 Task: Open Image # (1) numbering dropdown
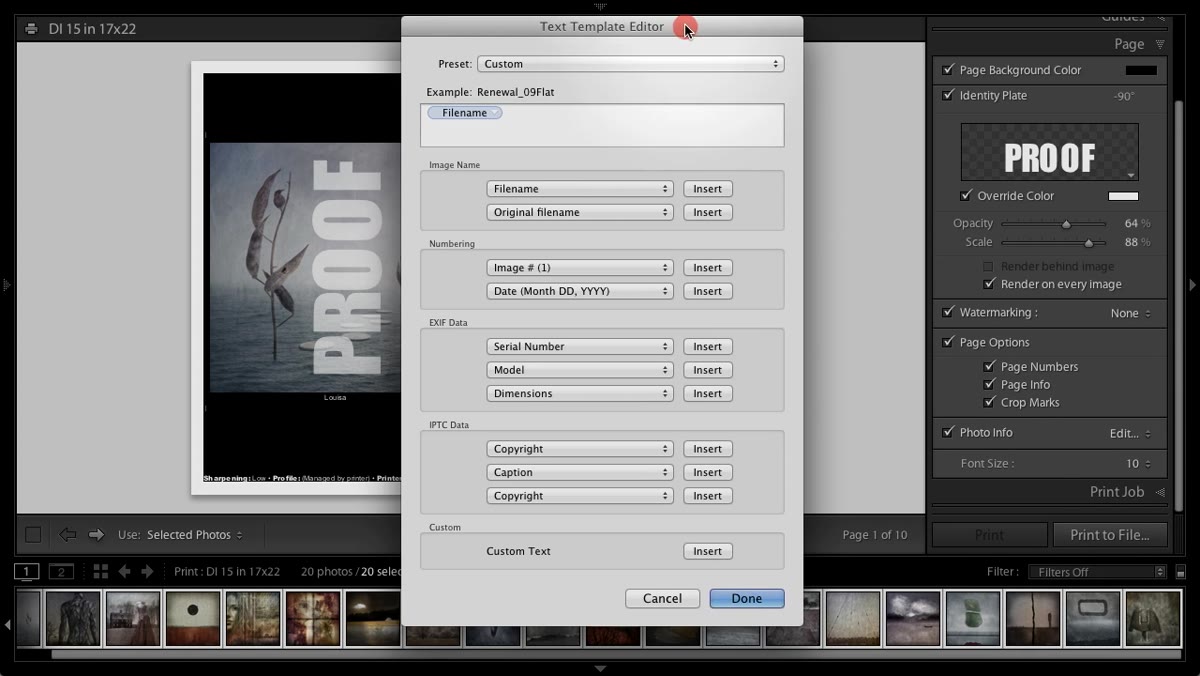[x=580, y=267]
